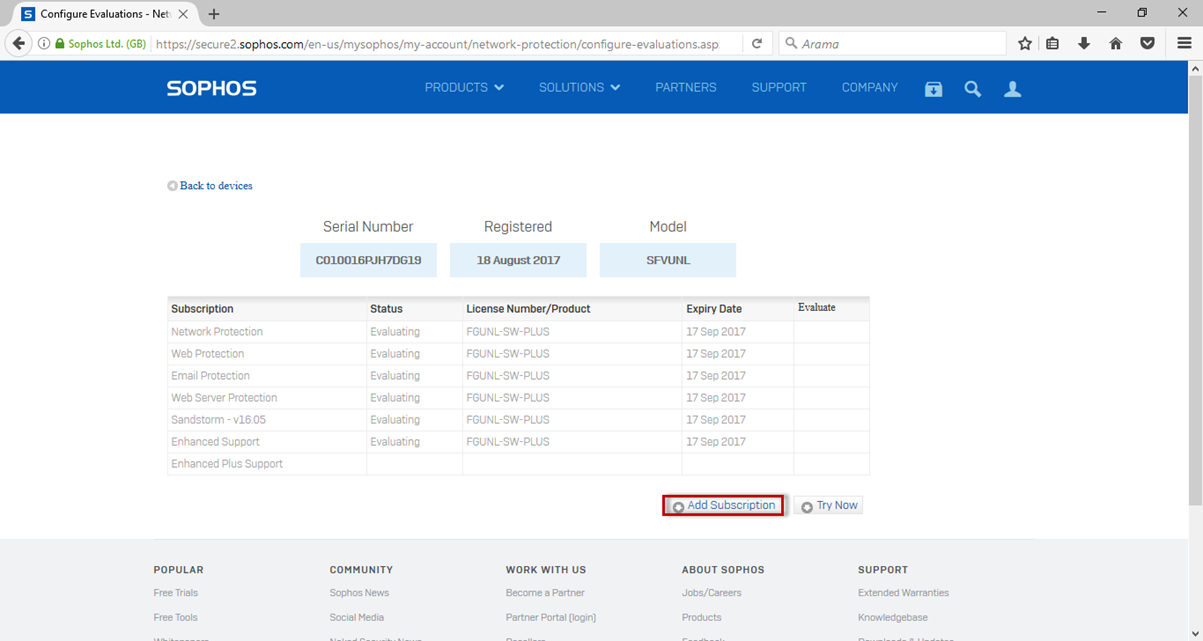This screenshot has height=641, width=1203.
Task: Open site identity info icon
Action: coord(44,44)
